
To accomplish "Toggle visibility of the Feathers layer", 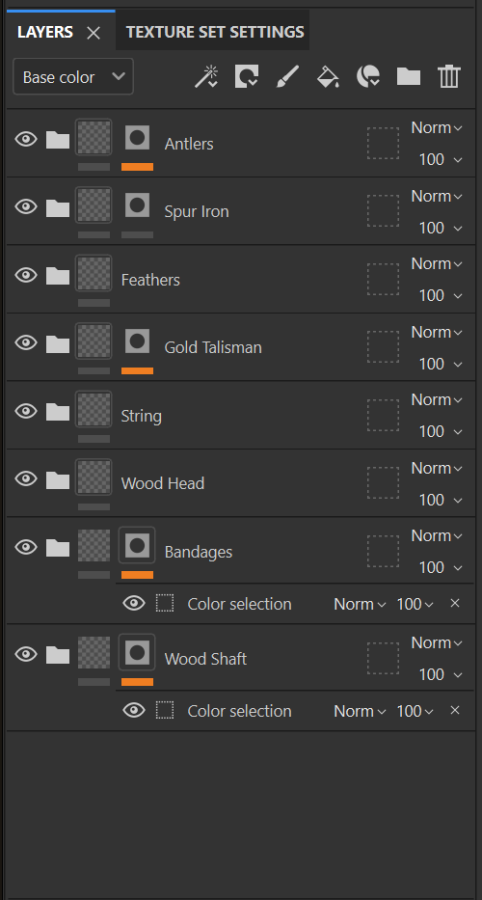I will click(26, 275).
